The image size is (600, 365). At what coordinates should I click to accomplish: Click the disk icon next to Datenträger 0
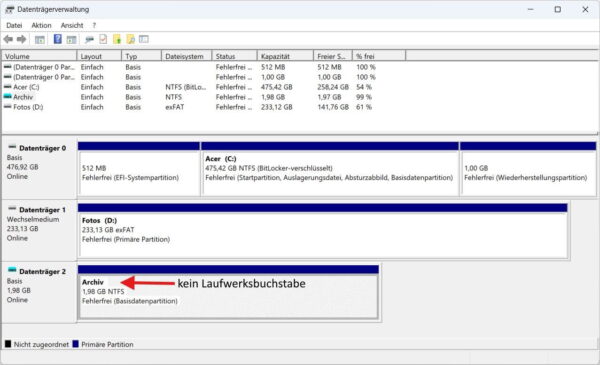pos(12,147)
